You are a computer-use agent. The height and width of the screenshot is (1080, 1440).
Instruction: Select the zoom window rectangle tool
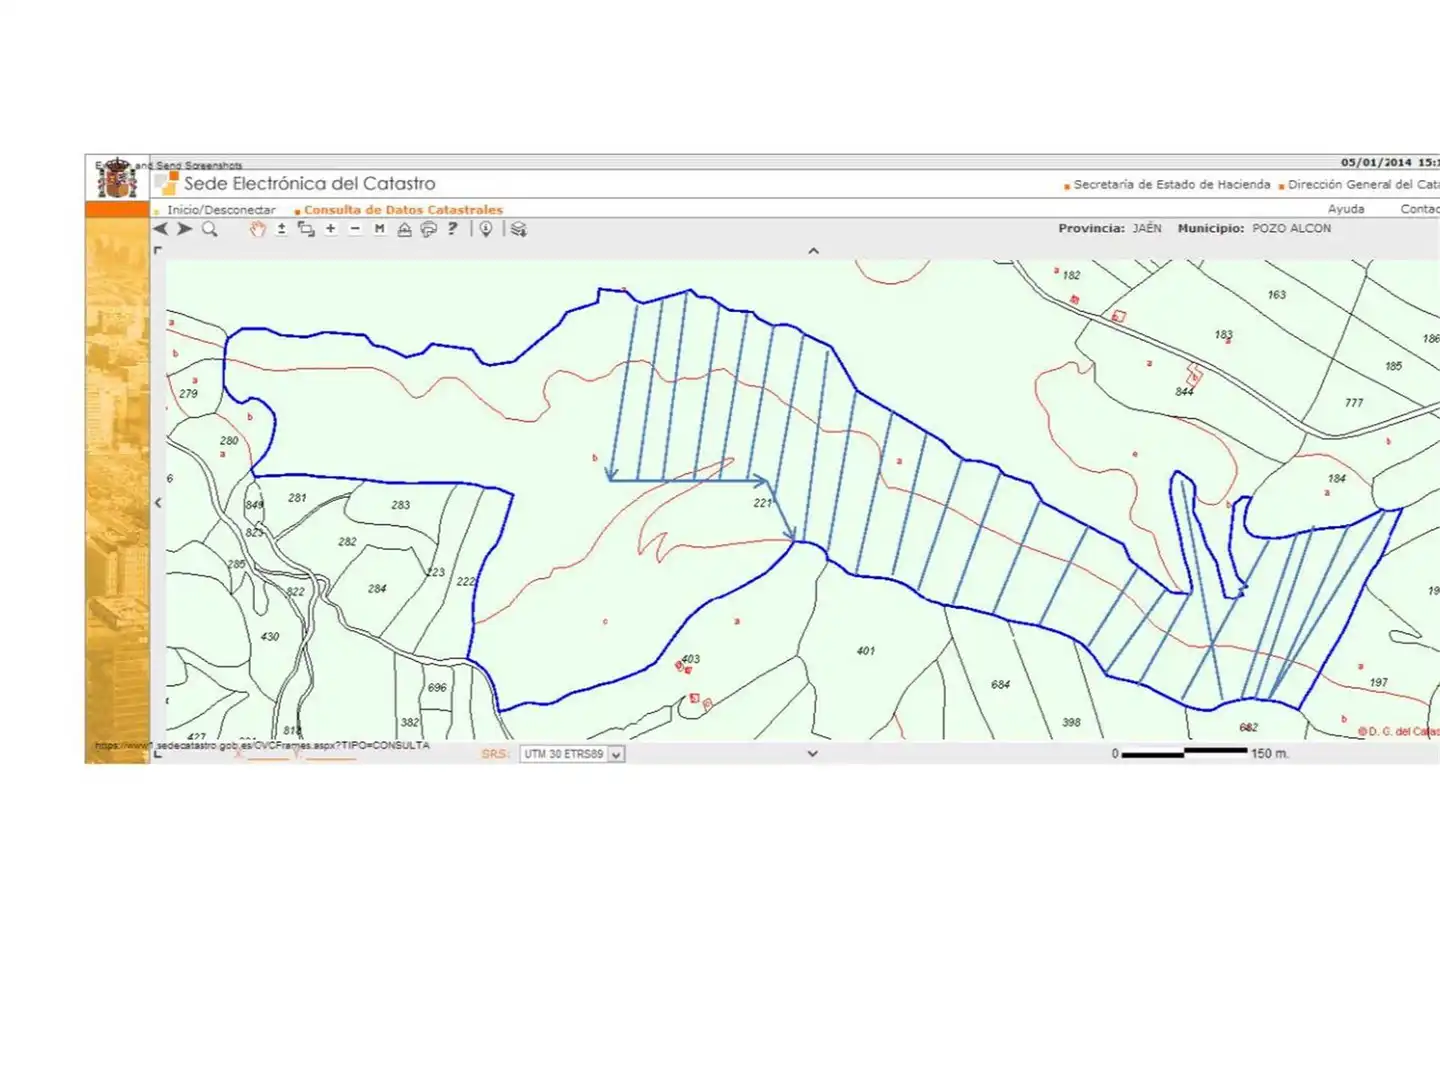(306, 229)
